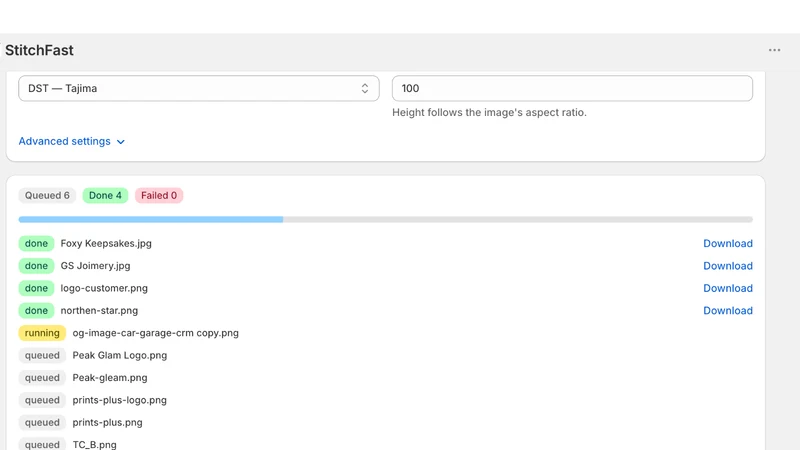
Task: Select the TC_B.png file name
Action: tap(94, 445)
